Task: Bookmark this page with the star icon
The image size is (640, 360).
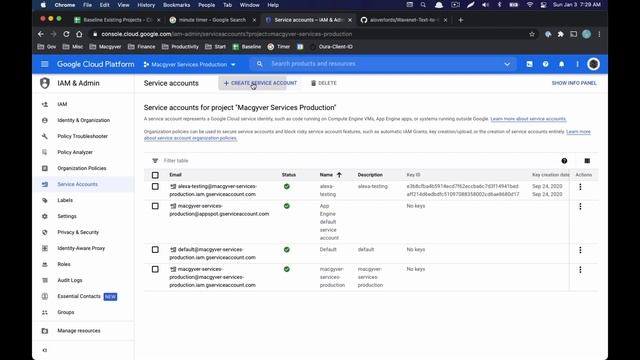Action: click(532, 34)
